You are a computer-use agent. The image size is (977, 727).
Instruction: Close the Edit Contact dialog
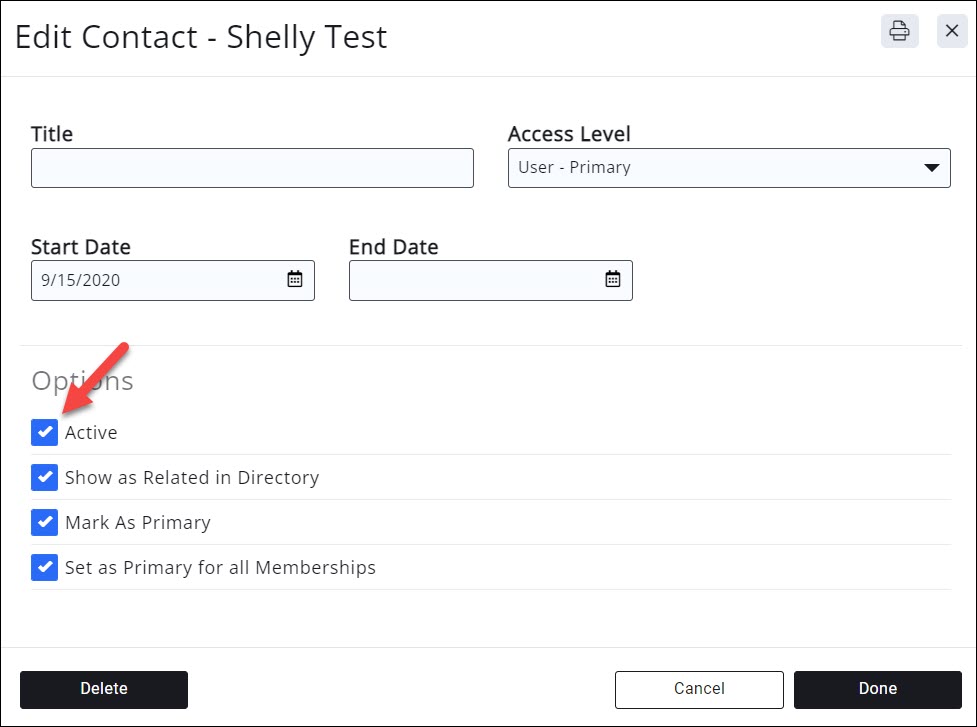tap(951, 31)
